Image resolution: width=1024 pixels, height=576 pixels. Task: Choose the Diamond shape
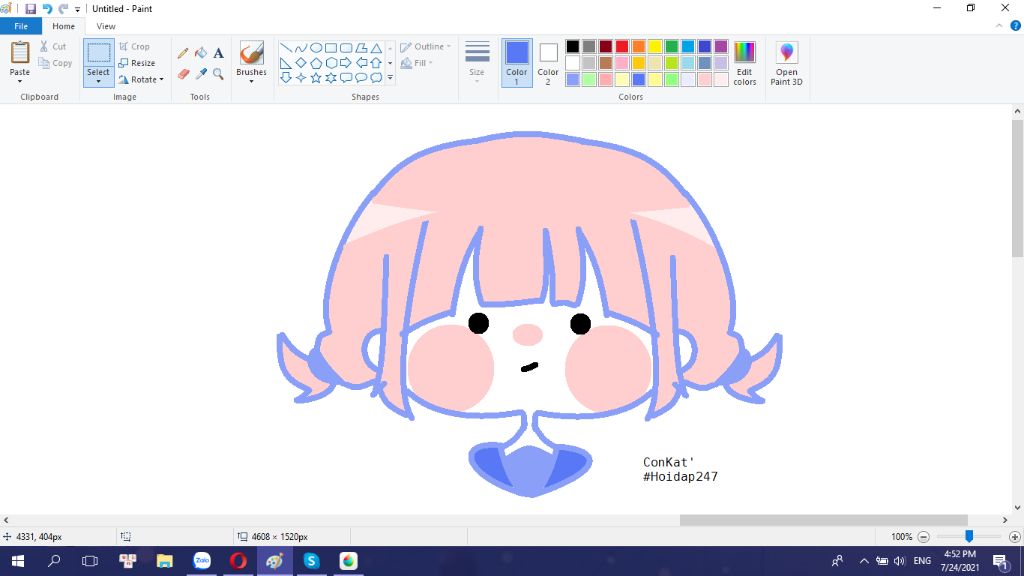click(300, 63)
